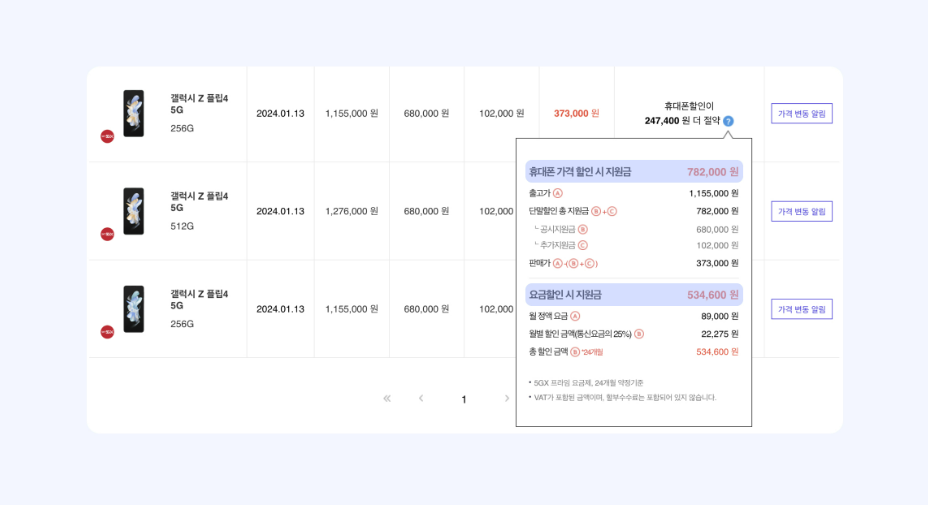Click the gray 102,000 원 value in the tooltip
This screenshot has height=505, width=928.
point(717,245)
